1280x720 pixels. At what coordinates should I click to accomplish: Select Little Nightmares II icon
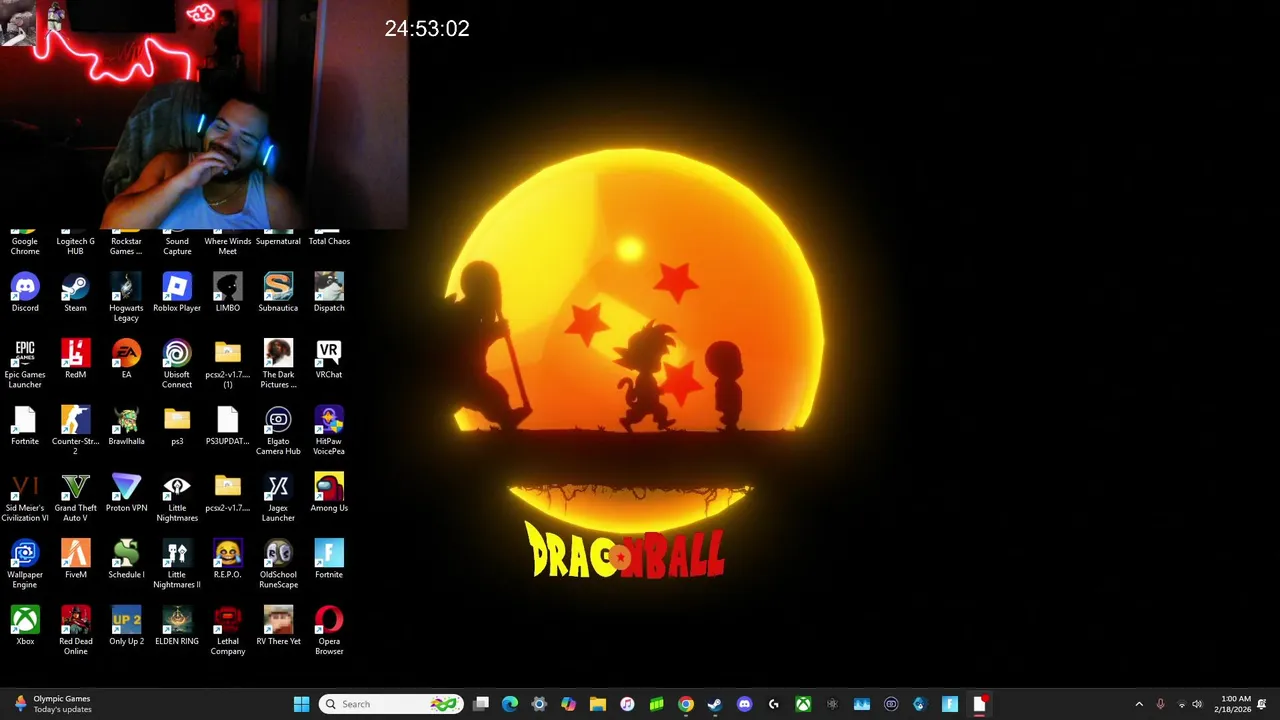coord(177,564)
